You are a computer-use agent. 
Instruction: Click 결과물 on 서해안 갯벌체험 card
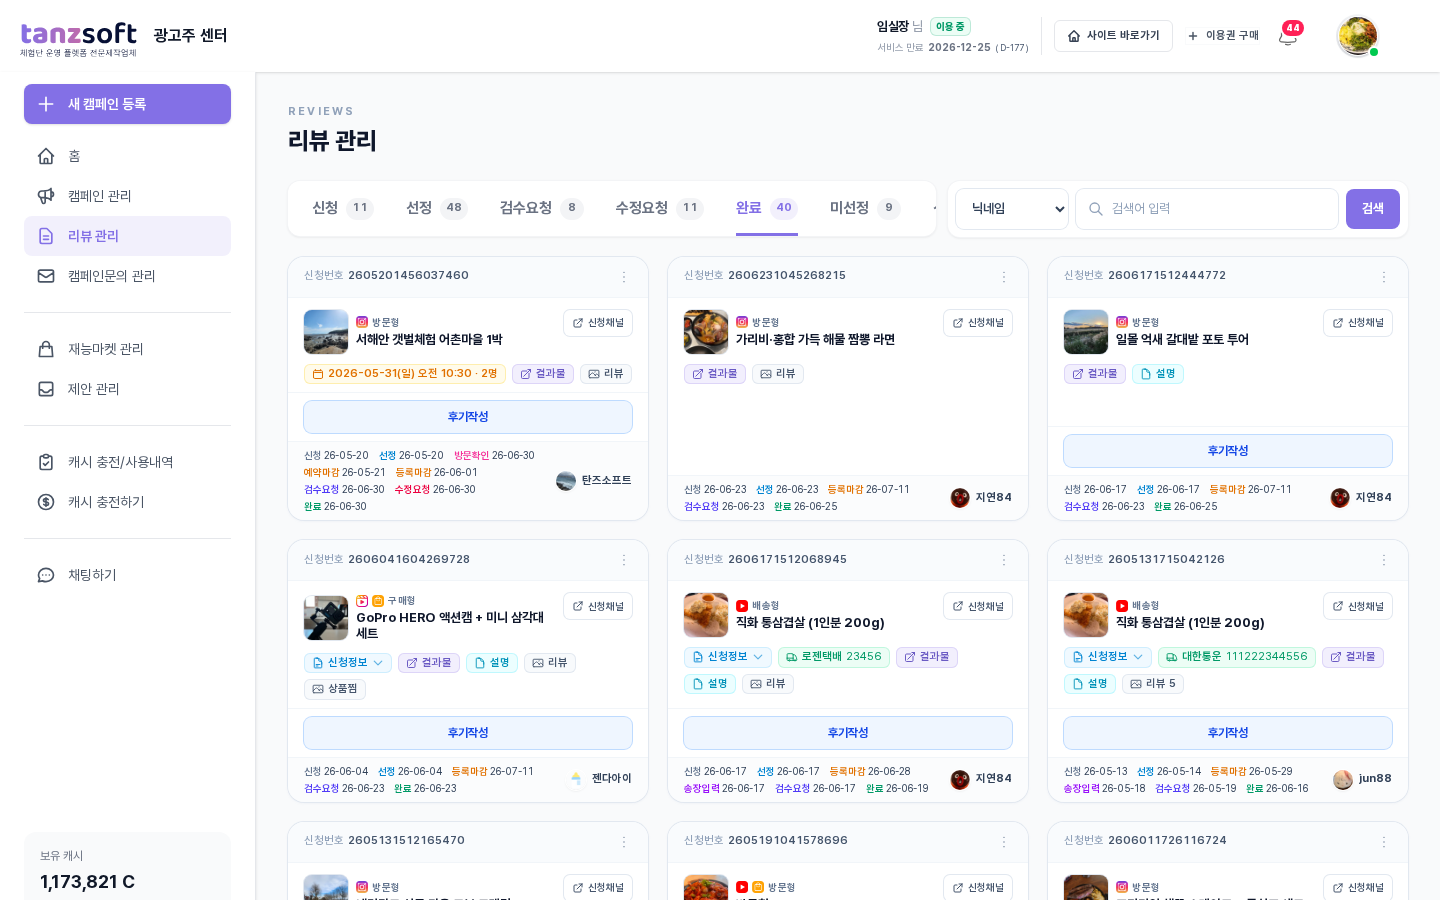pyautogui.click(x=543, y=374)
